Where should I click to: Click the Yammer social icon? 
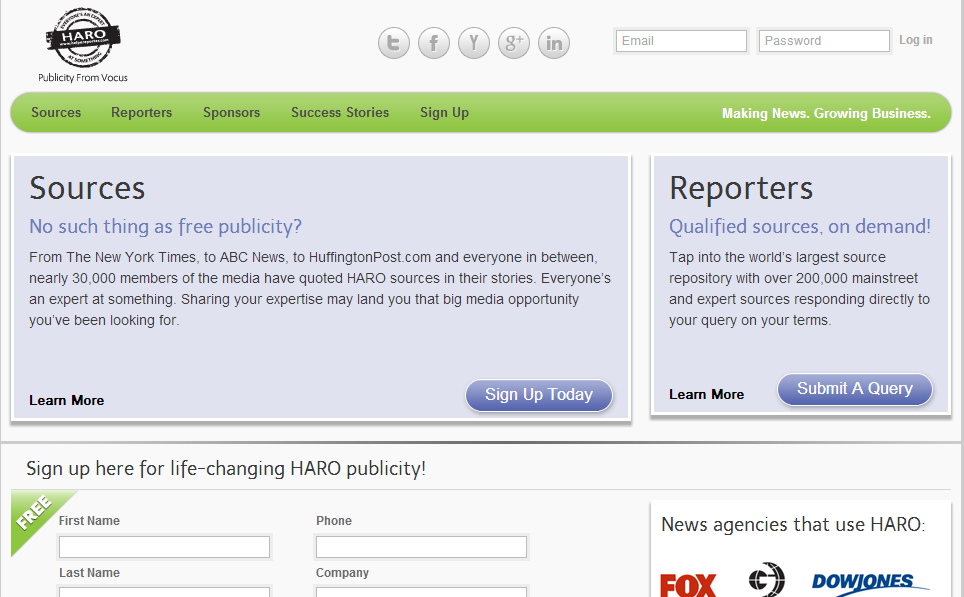(x=473, y=43)
